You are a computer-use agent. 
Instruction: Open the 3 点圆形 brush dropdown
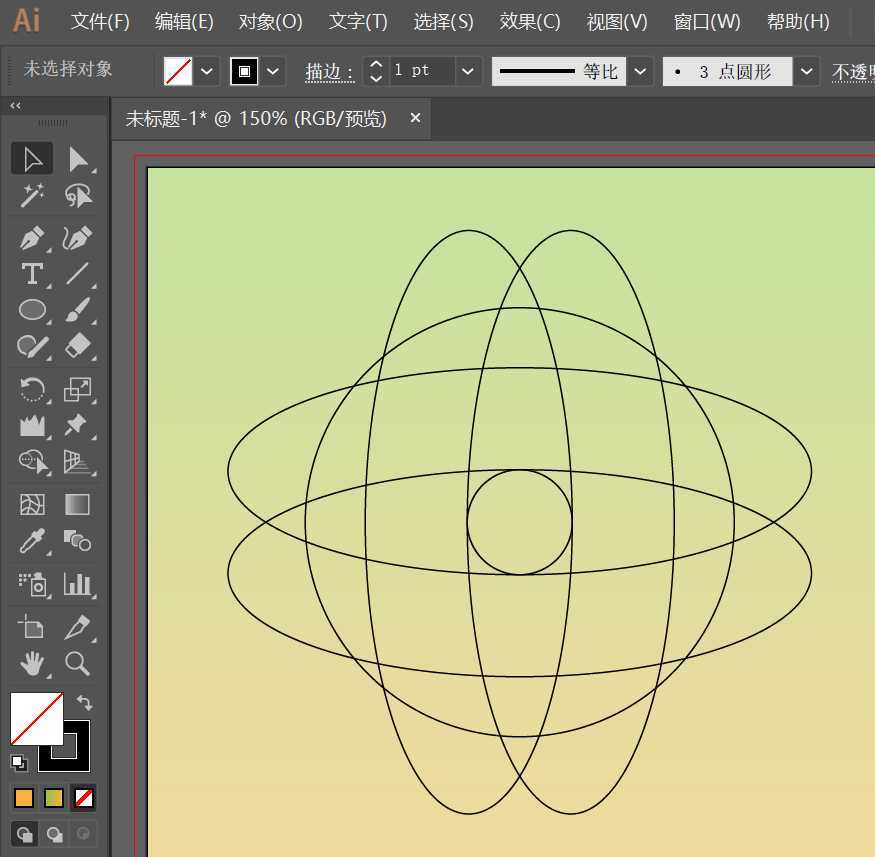coord(808,71)
